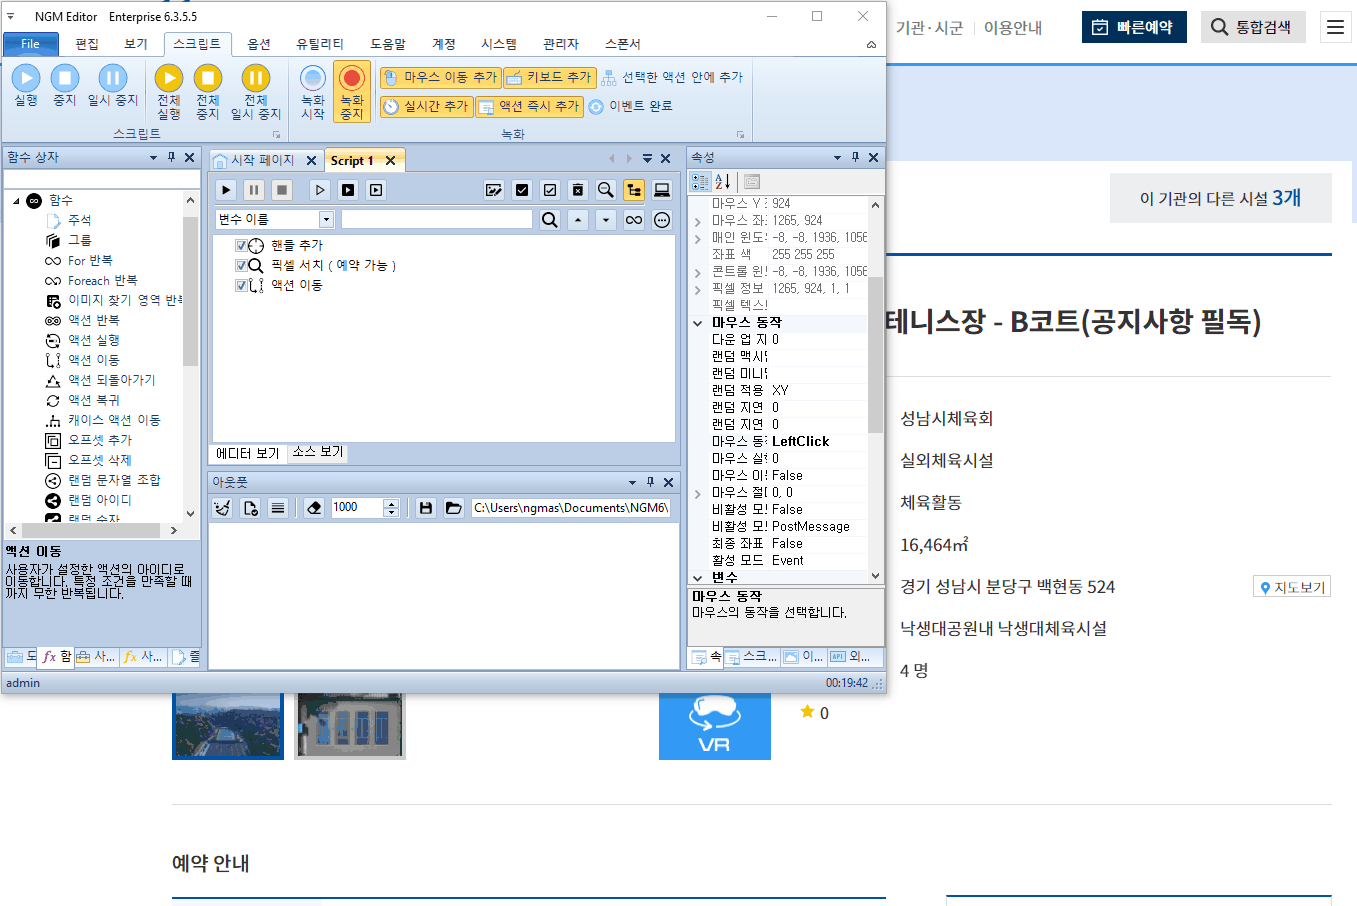1357x906 pixels.
Task: Click the 실시간 추가 button
Action: [x=425, y=106]
